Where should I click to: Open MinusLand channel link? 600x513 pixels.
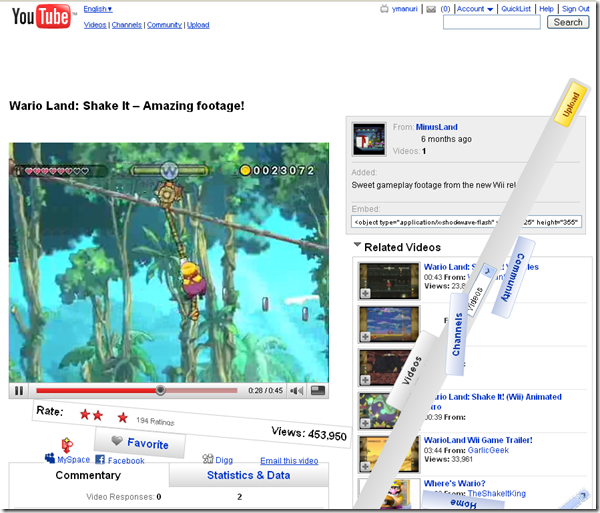tap(436, 127)
